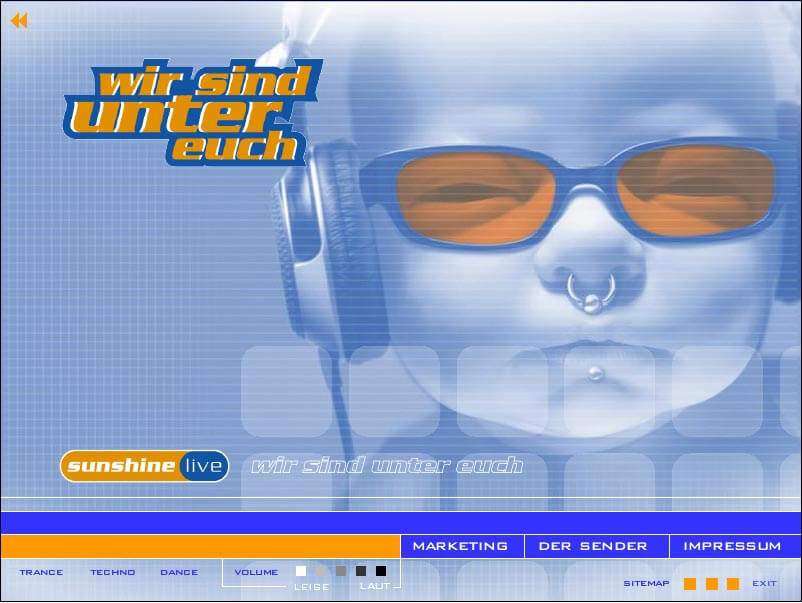
Task: Select the Techno music channel
Action: click(113, 572)
